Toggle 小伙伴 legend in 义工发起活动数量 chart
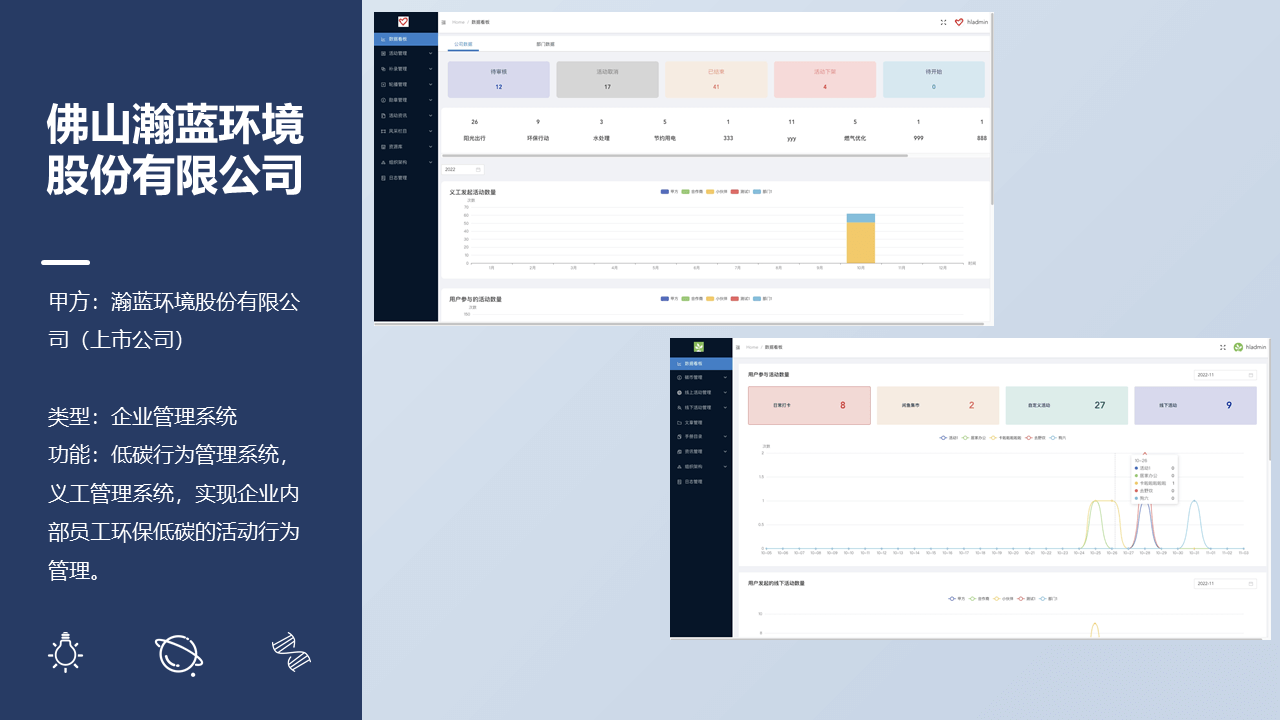1280x720 pixels. (x=716, y=191)
